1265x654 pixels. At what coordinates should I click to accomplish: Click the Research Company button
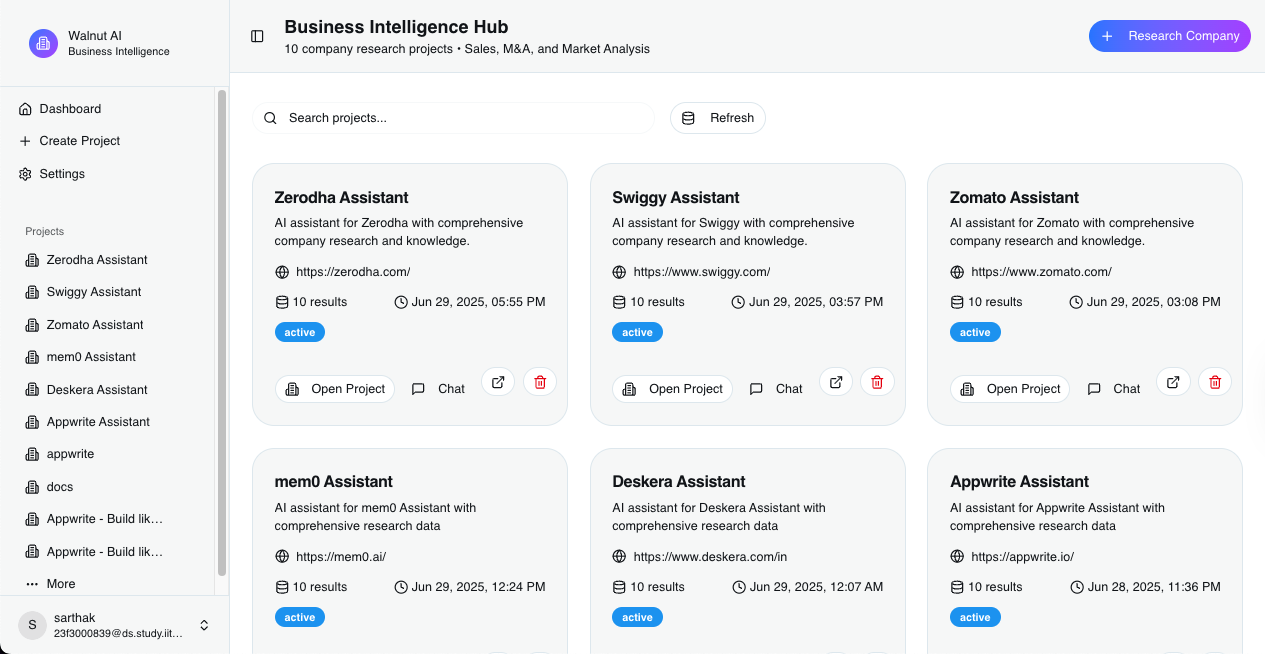pyautogui.click(x=1169, y=36)
